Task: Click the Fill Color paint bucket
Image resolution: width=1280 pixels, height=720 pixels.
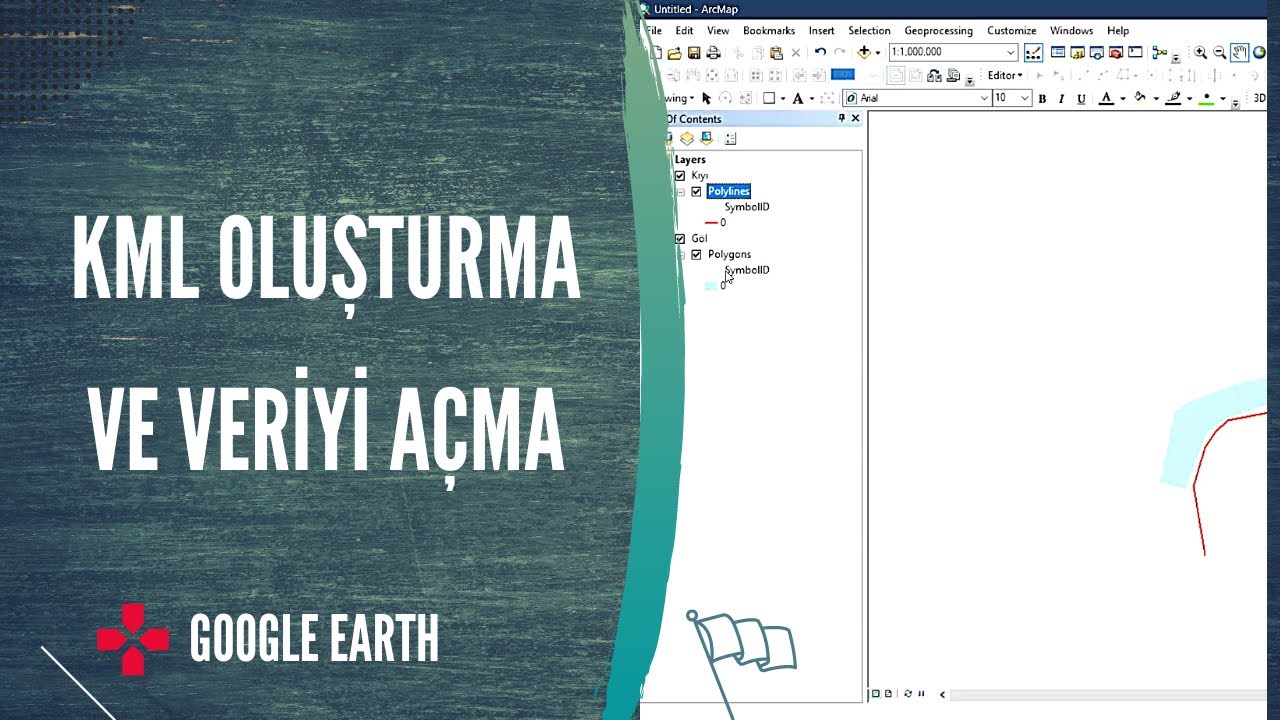Action: (1139, 98)
